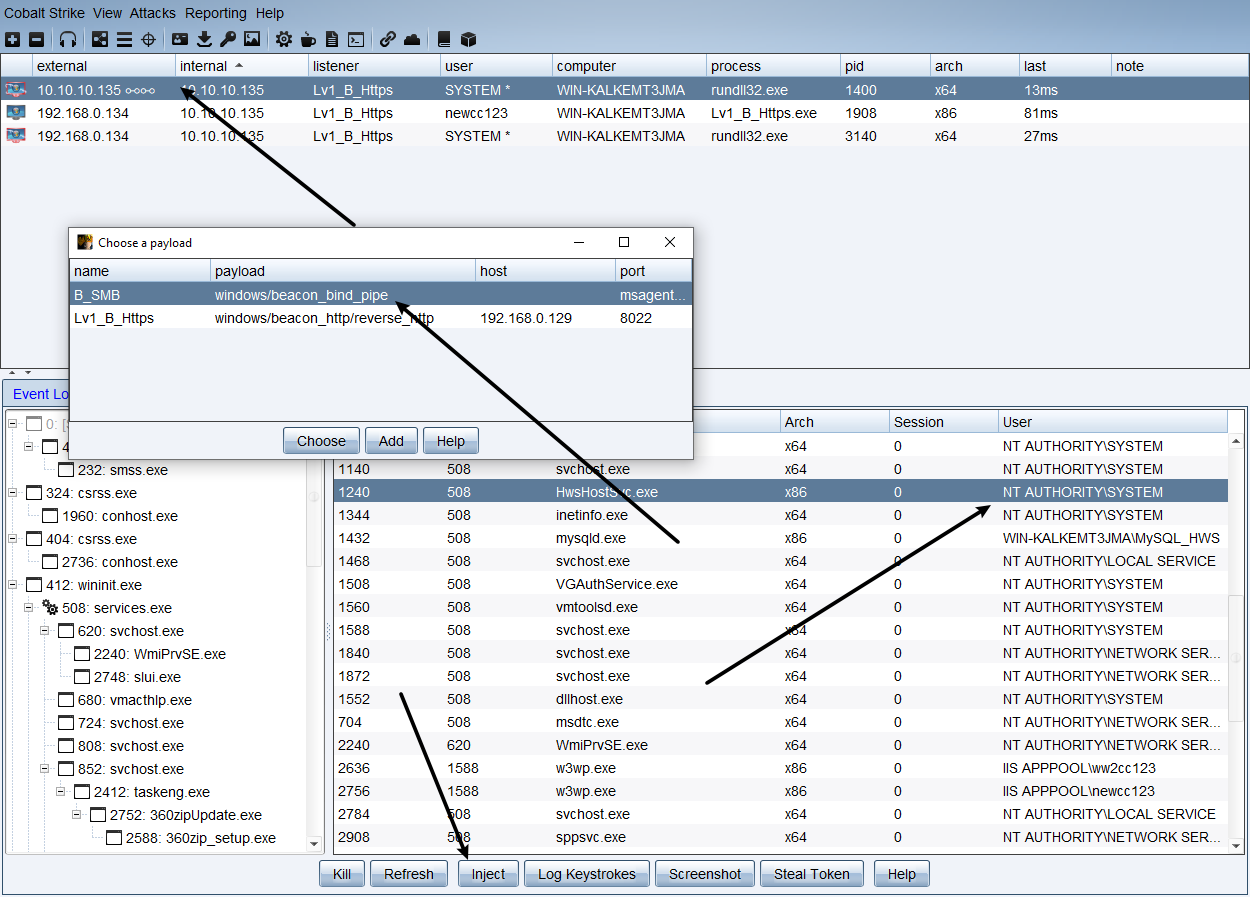Collapse the 412: wininit.exe tree node
Image resolution: width=1250 pixels, height=897 pixels.
click(13, 585)
